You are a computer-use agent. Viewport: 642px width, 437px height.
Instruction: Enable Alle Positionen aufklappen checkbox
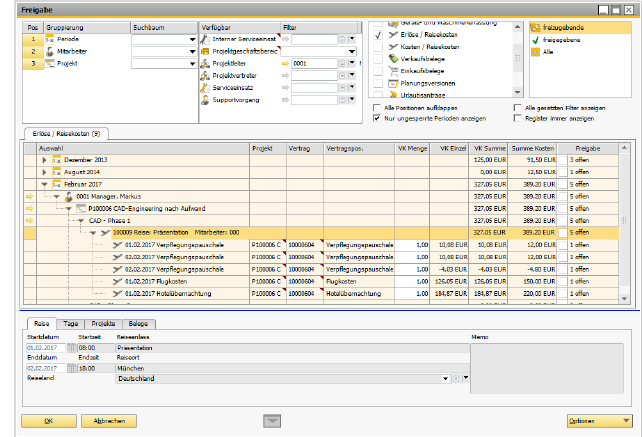pos(377,107)
